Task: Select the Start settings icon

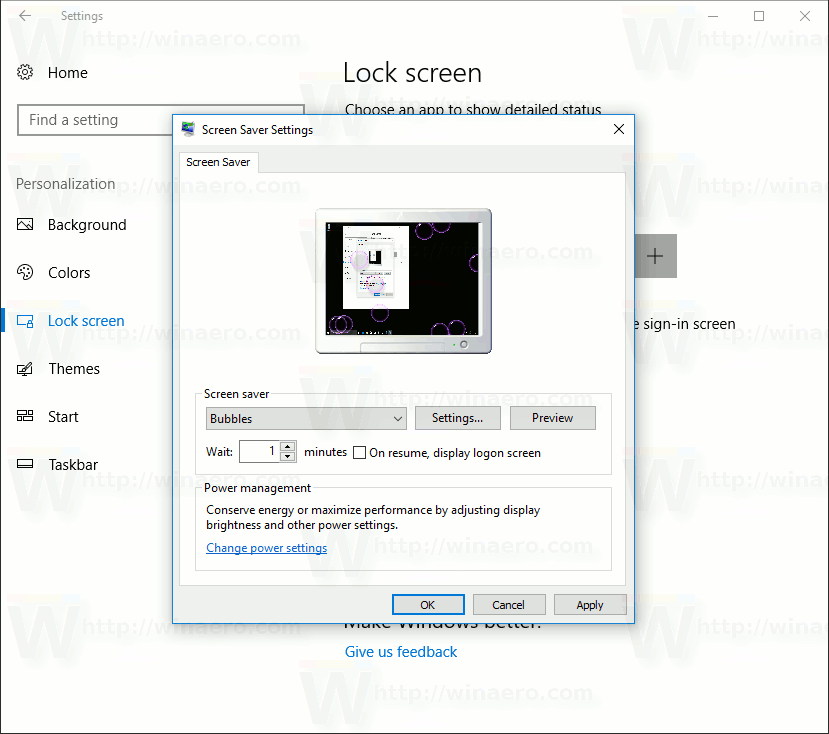Action: (x=24, y=416)
